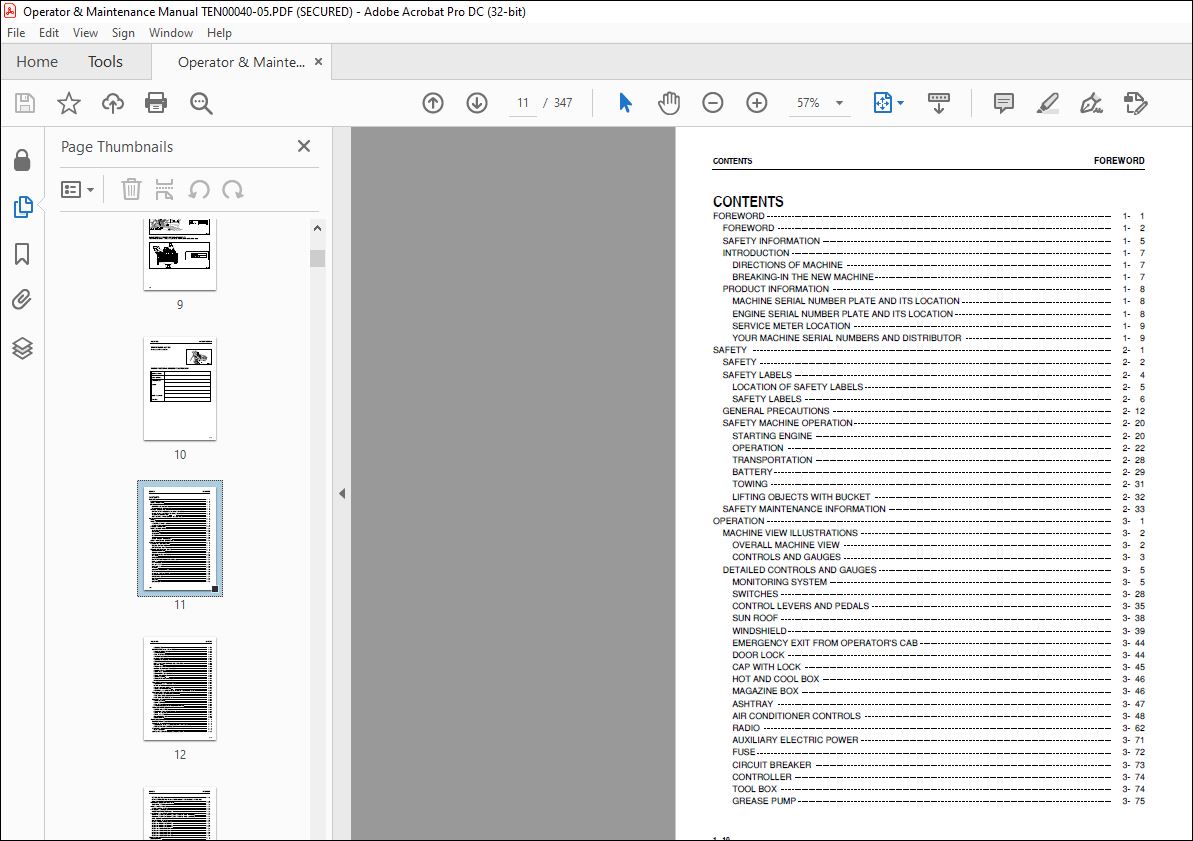Open security lock panel icon
This screenshot has height=841, width=1193.
[x=22, y=160]
